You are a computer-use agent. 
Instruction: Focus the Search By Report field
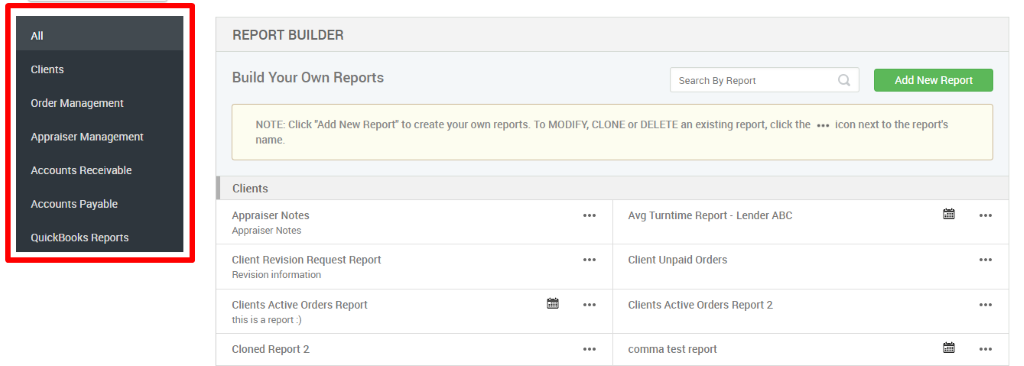(764, 80)
